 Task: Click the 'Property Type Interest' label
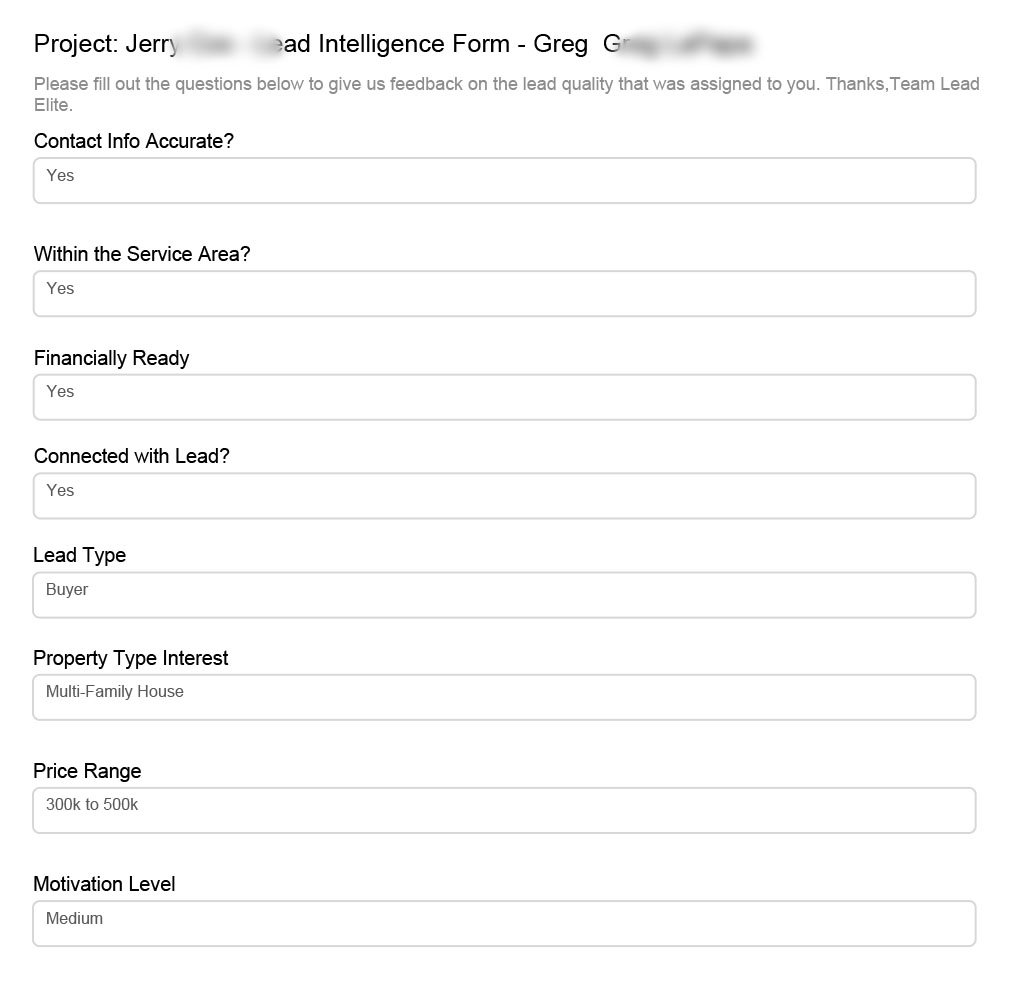131,658
